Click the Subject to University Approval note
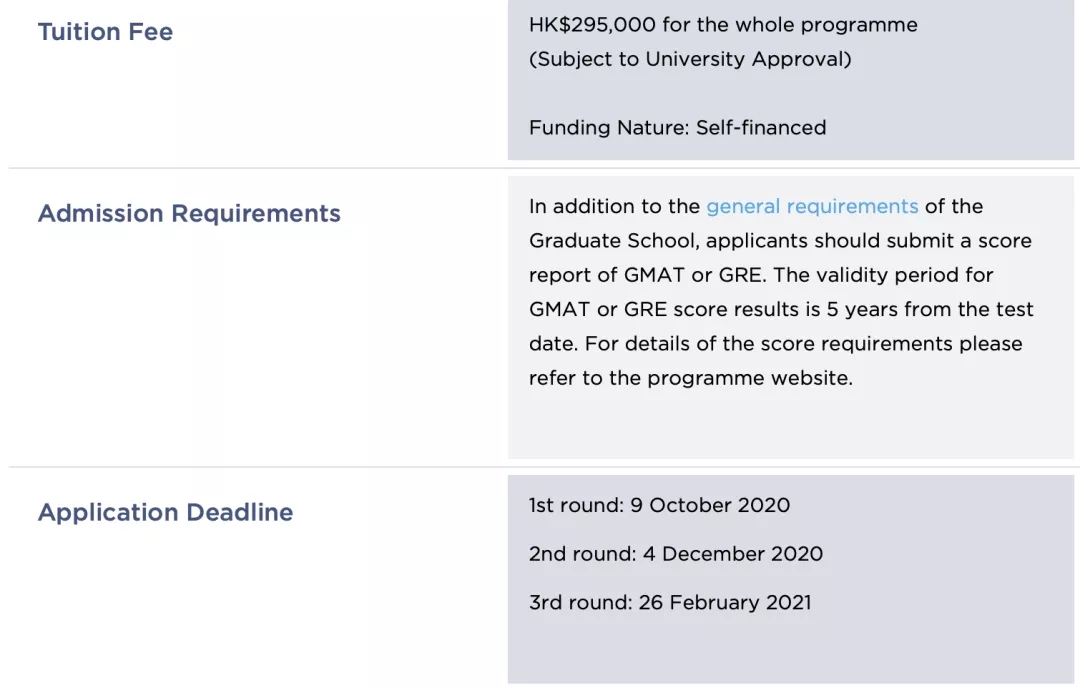 click(690, 59)
